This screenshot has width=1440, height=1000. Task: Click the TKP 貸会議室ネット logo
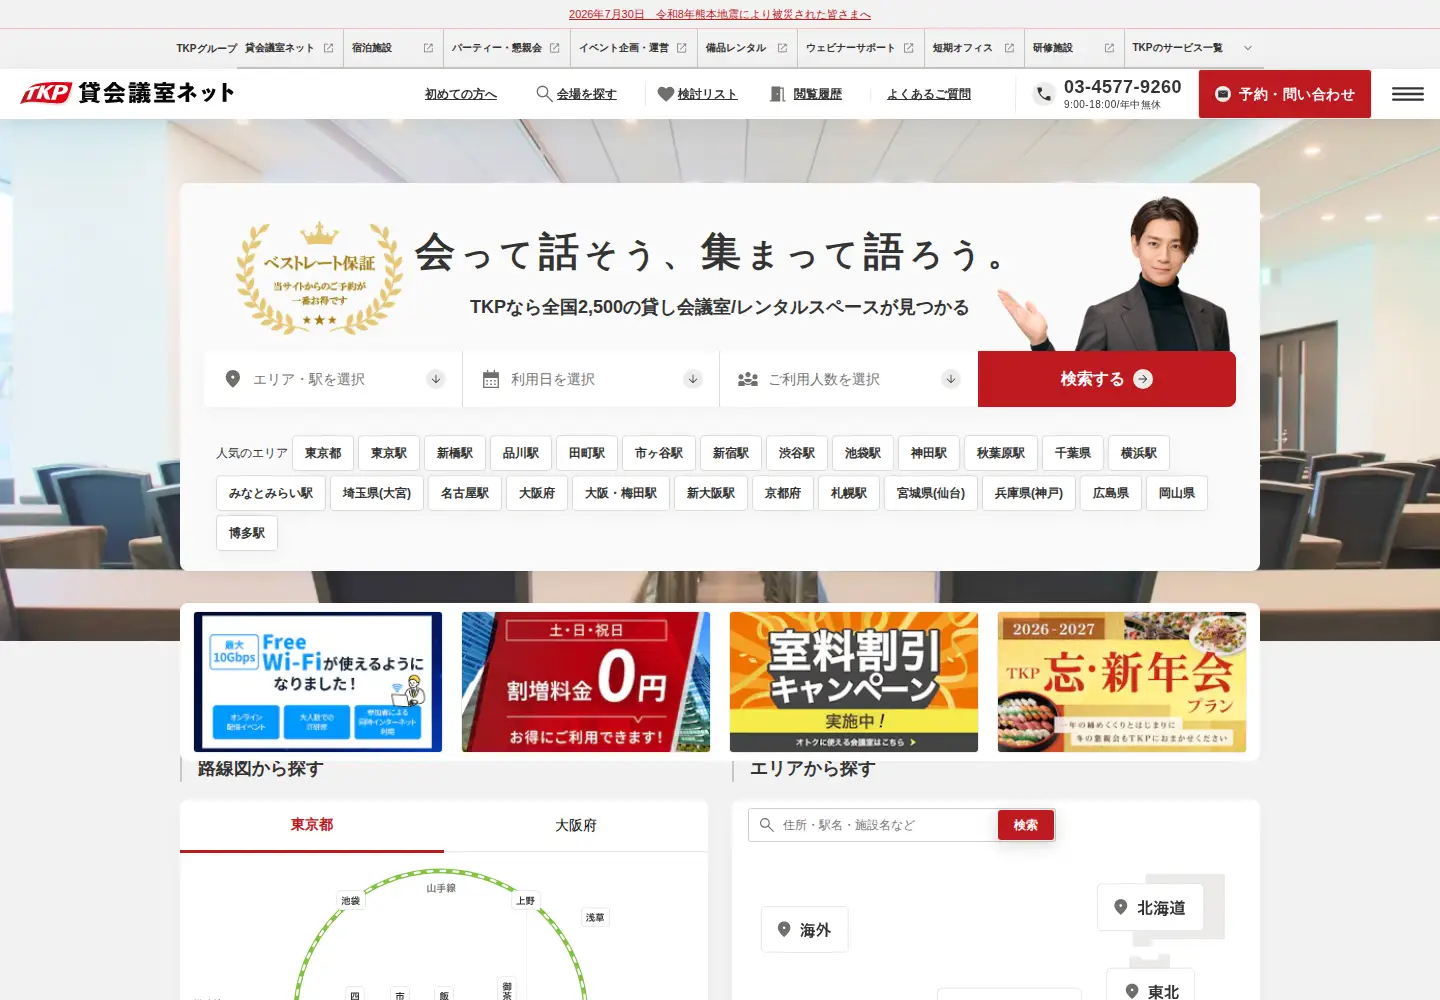tap(127, 93)
